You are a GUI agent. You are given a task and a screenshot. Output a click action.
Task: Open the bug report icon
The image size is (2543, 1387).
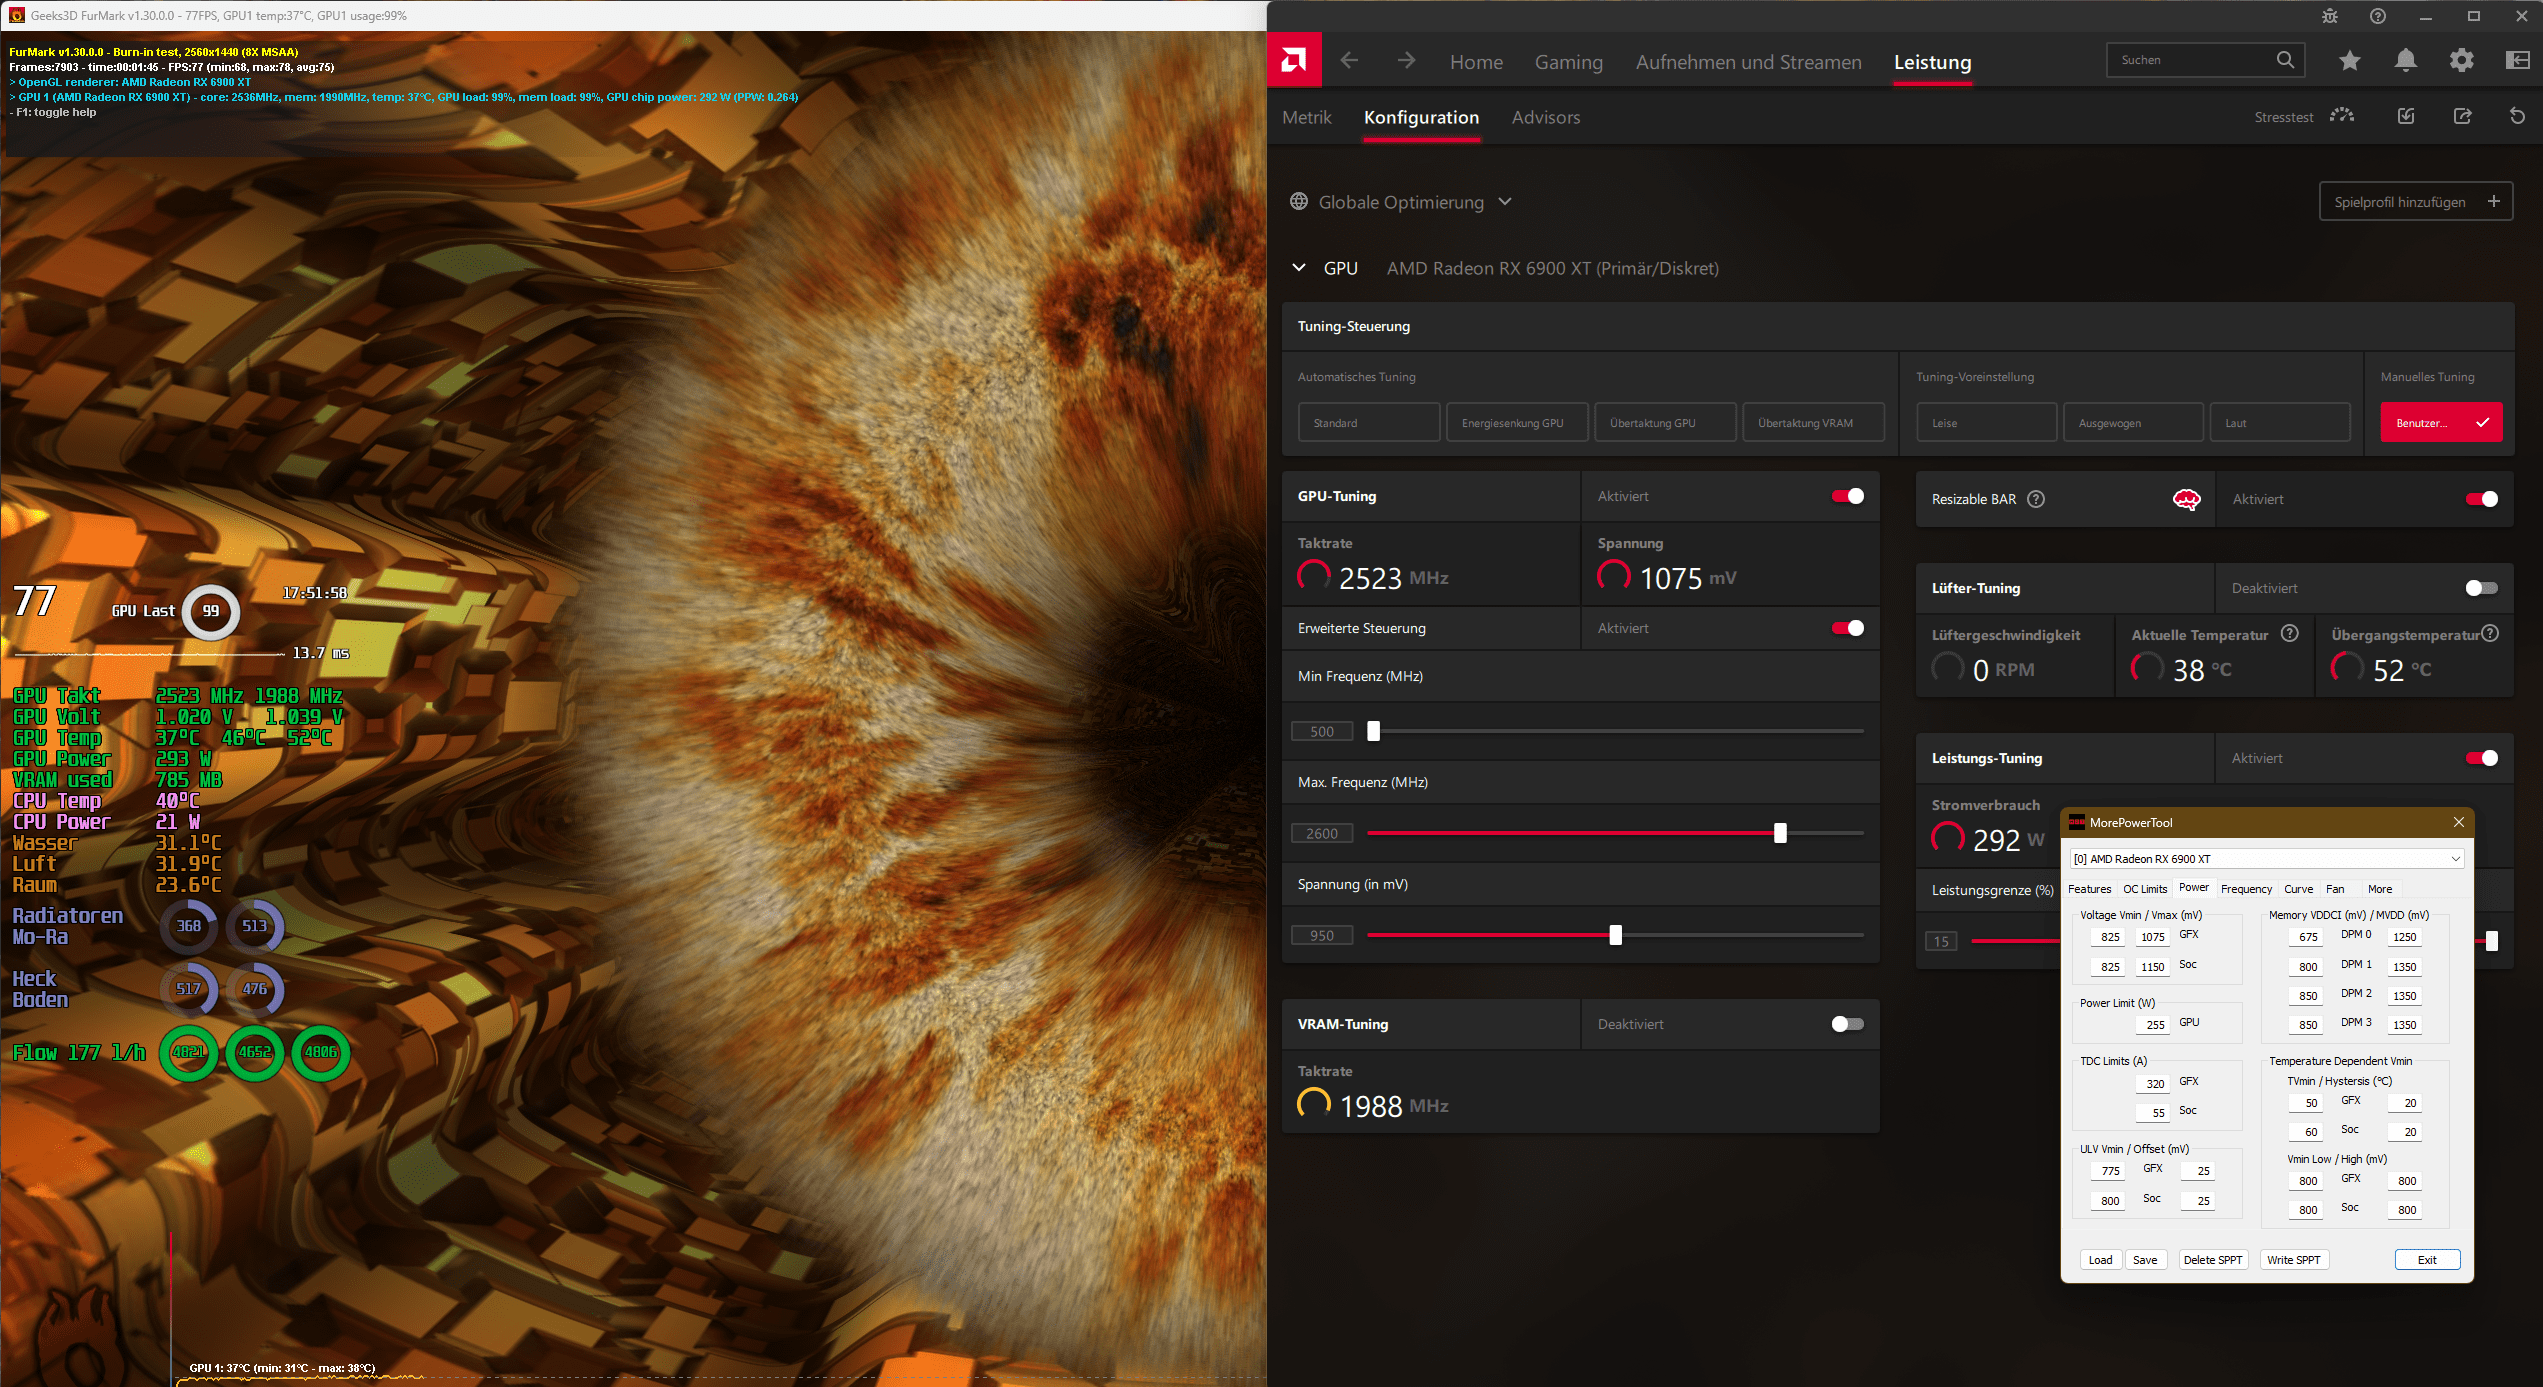point(2330,16)
